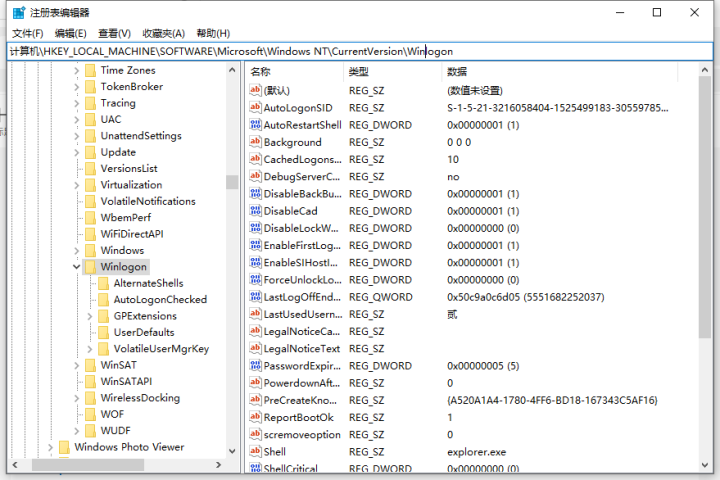Screen dimensions: 720x480
Task: Click values pane scroll-down arrow
Action: click(x=705, y=465)
